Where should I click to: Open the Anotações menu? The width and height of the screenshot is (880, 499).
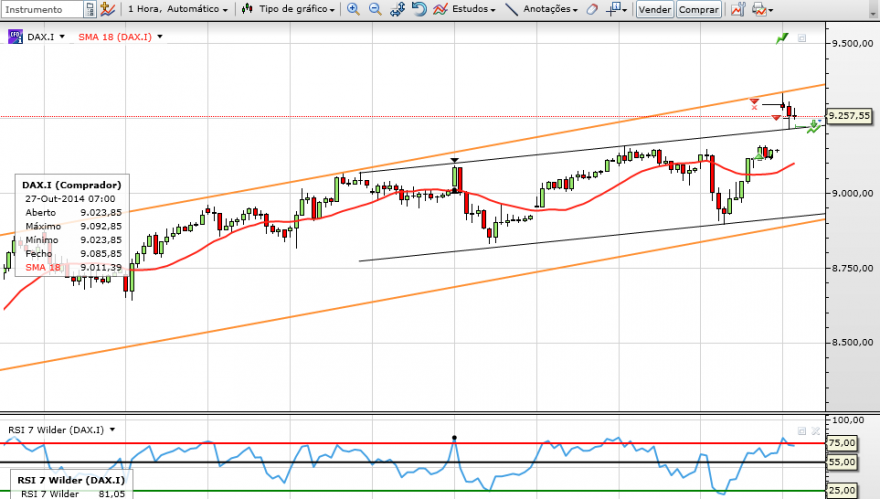(550, 9)
